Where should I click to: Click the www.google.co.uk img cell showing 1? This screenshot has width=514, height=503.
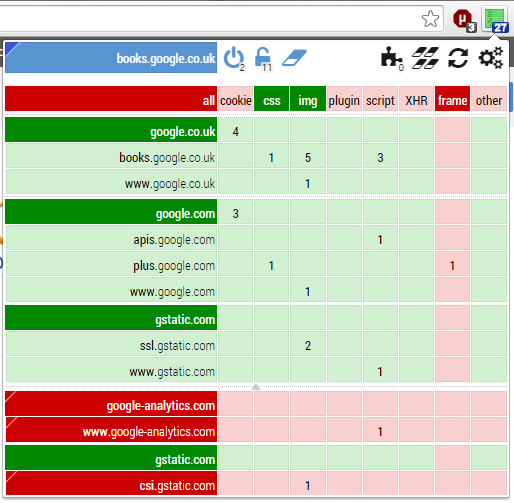pyautogui.click(x=308, y=182)
